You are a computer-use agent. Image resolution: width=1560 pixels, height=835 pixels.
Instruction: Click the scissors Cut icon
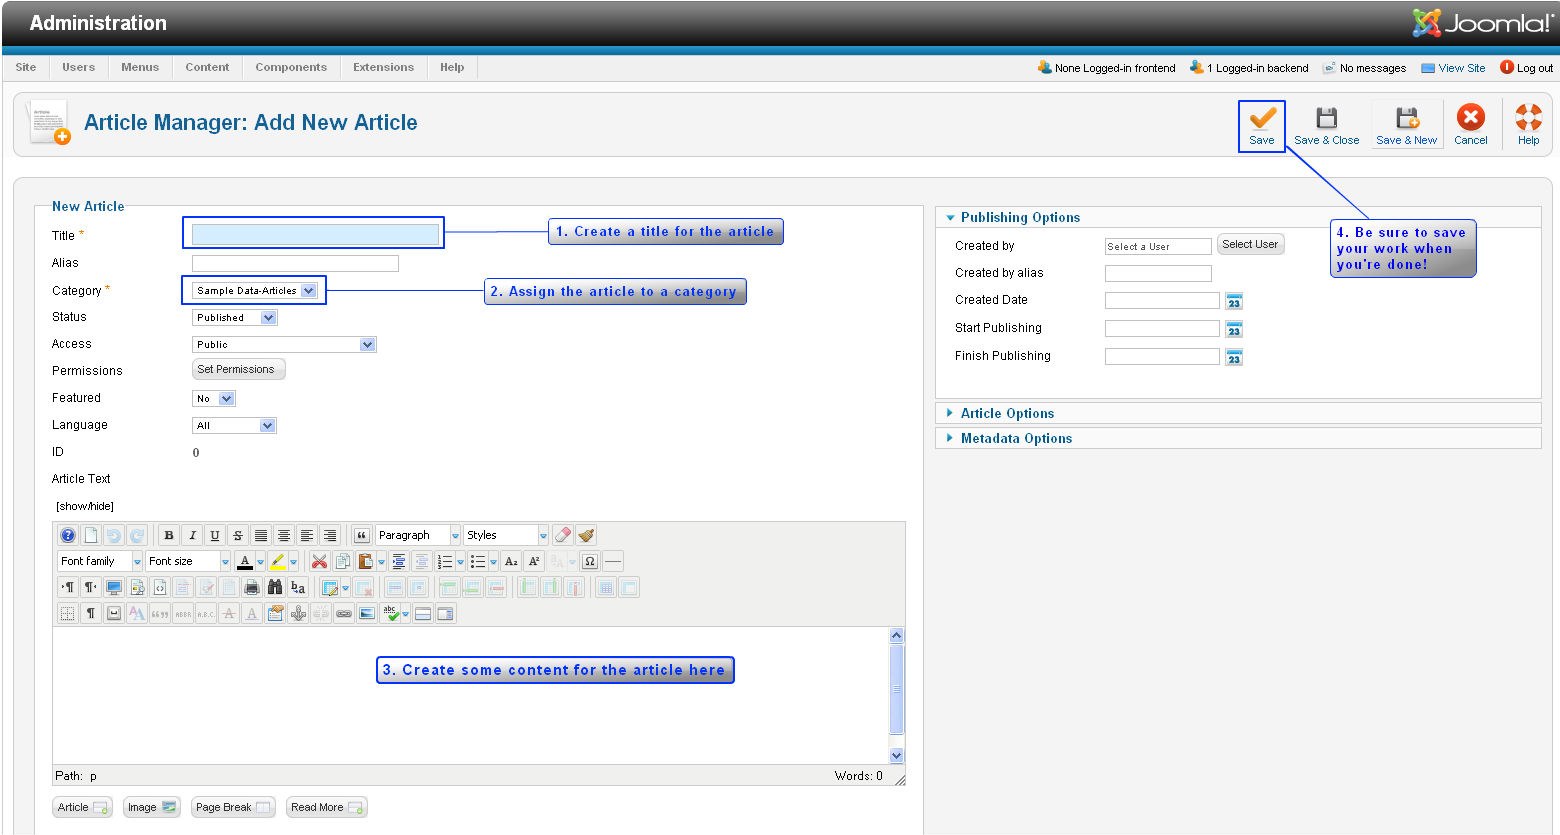click(x=319, y=562)
